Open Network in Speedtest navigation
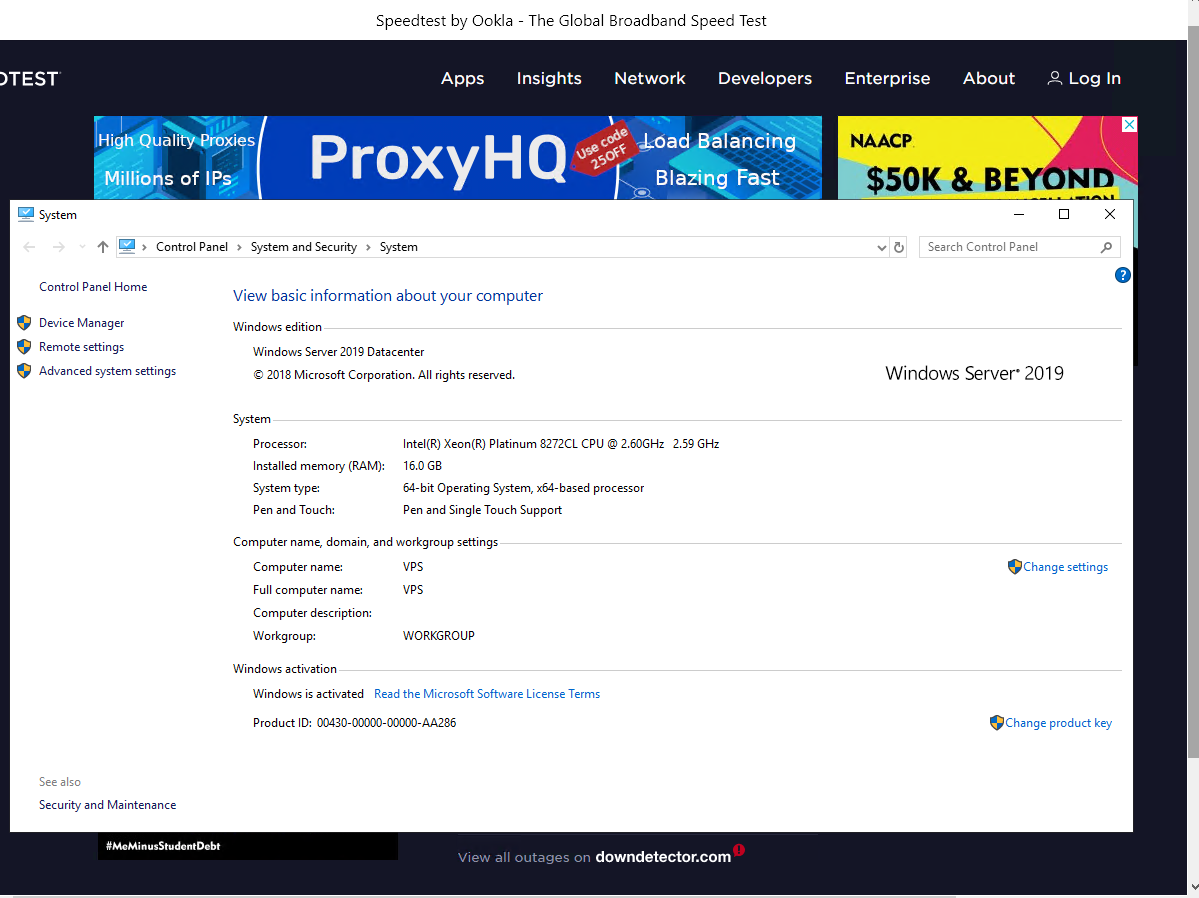1199x898 pixels. point(649,78)
